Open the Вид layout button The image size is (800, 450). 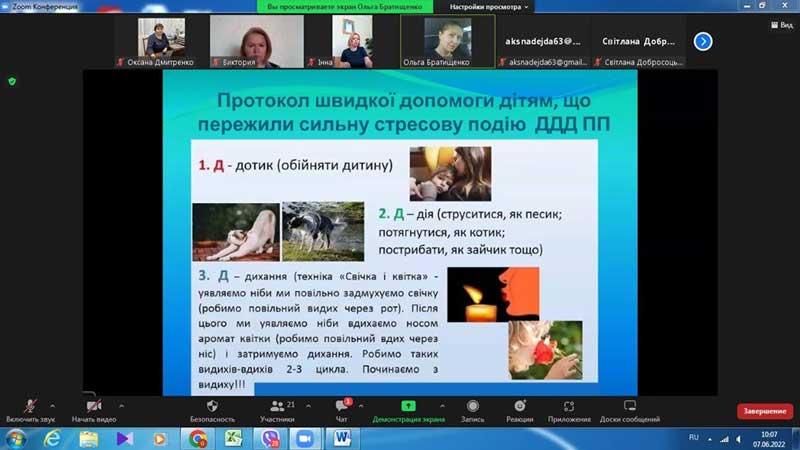(782, 25)
